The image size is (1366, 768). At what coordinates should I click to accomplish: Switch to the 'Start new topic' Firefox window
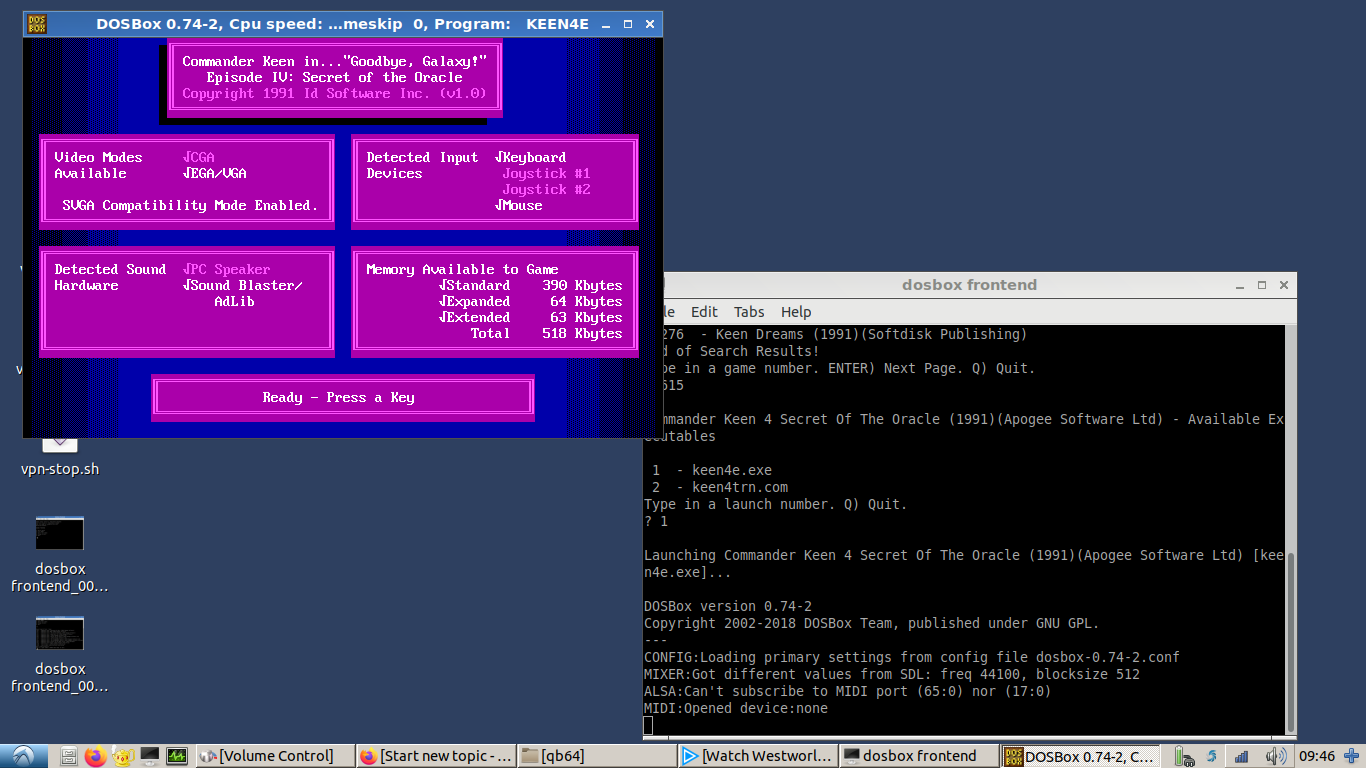pos(436,756)
